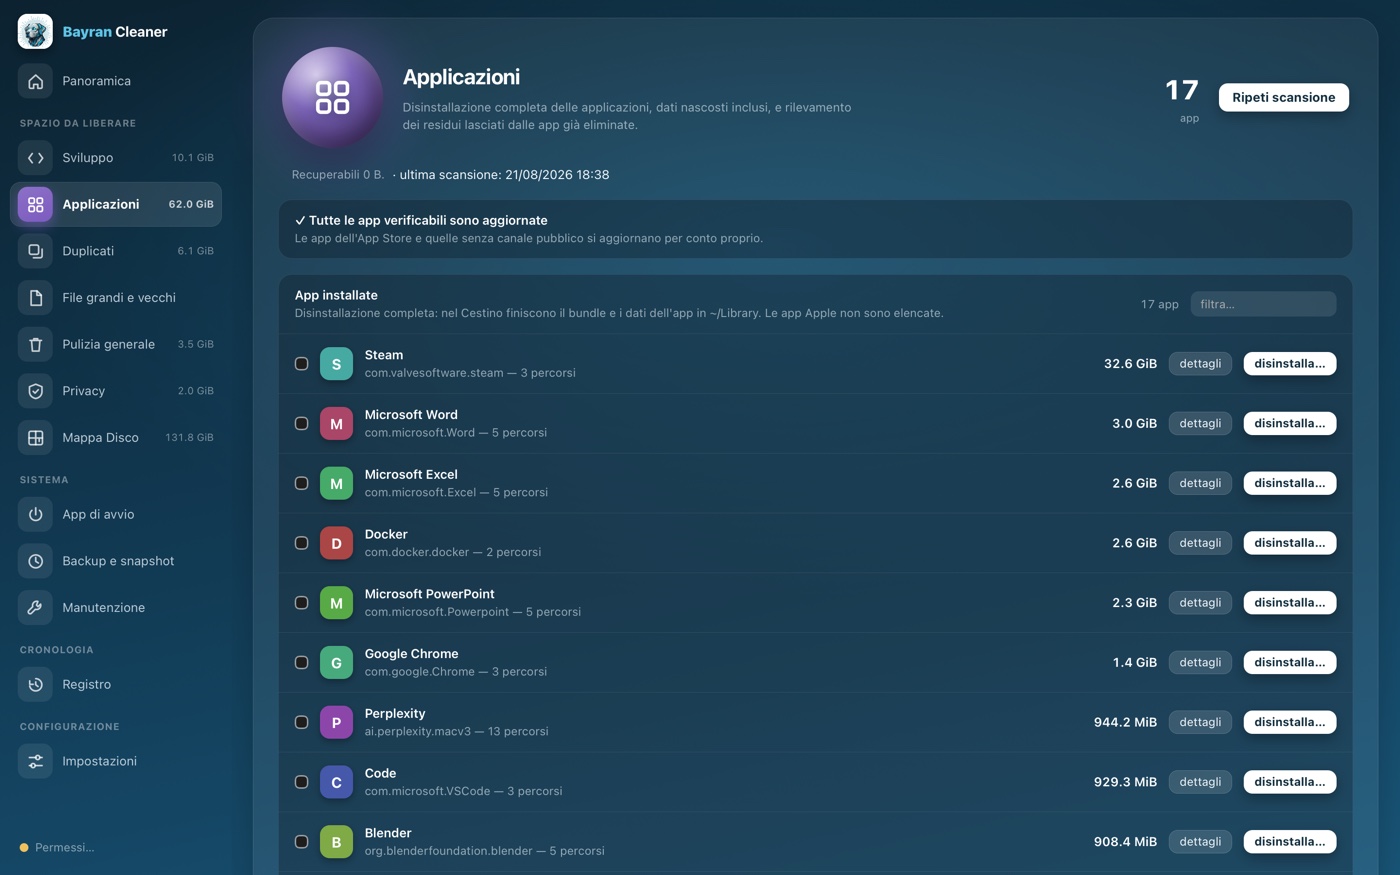Viewport: 1400px width, 875px height.
Task: Click the Blender 908.4 MiB size
Action: point(1125,842)
